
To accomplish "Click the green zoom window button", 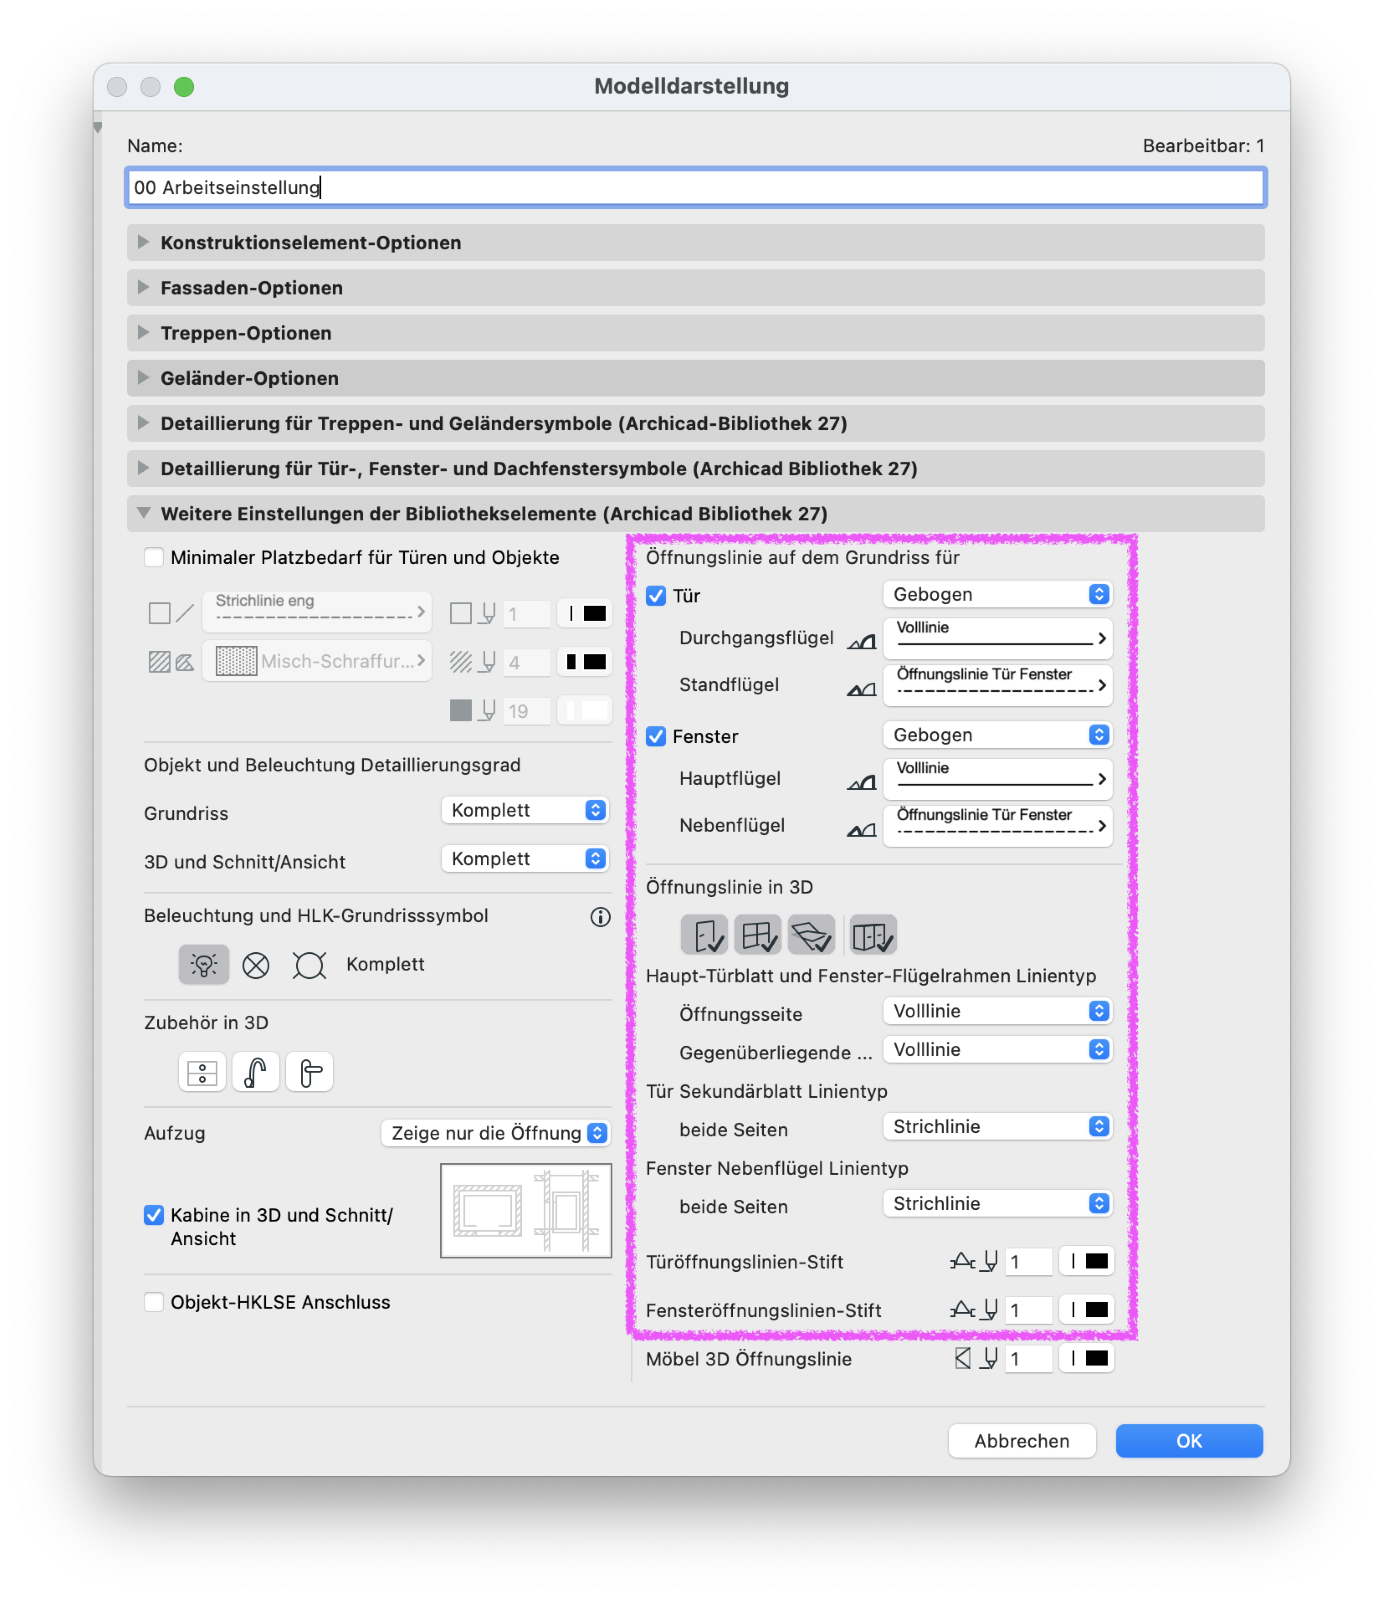I will click(x=184, y=87).
